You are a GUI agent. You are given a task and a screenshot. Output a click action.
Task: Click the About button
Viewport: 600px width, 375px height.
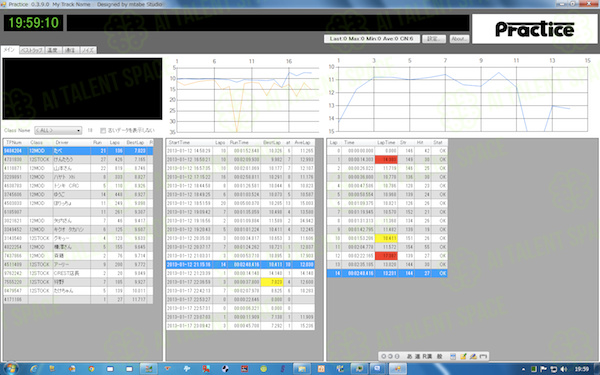pos(459,39)
